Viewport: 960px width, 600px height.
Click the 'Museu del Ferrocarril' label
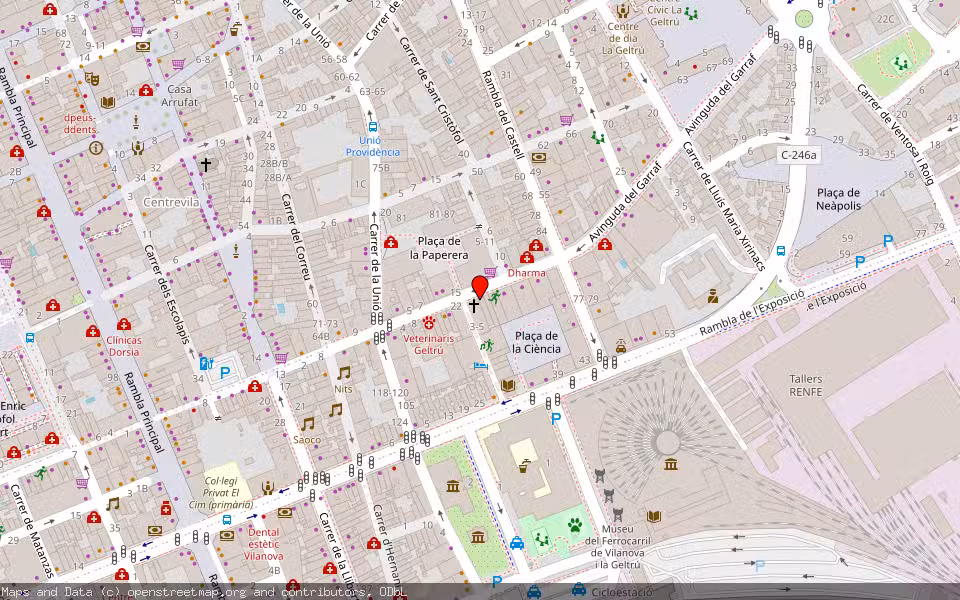[x=618, y=547]
